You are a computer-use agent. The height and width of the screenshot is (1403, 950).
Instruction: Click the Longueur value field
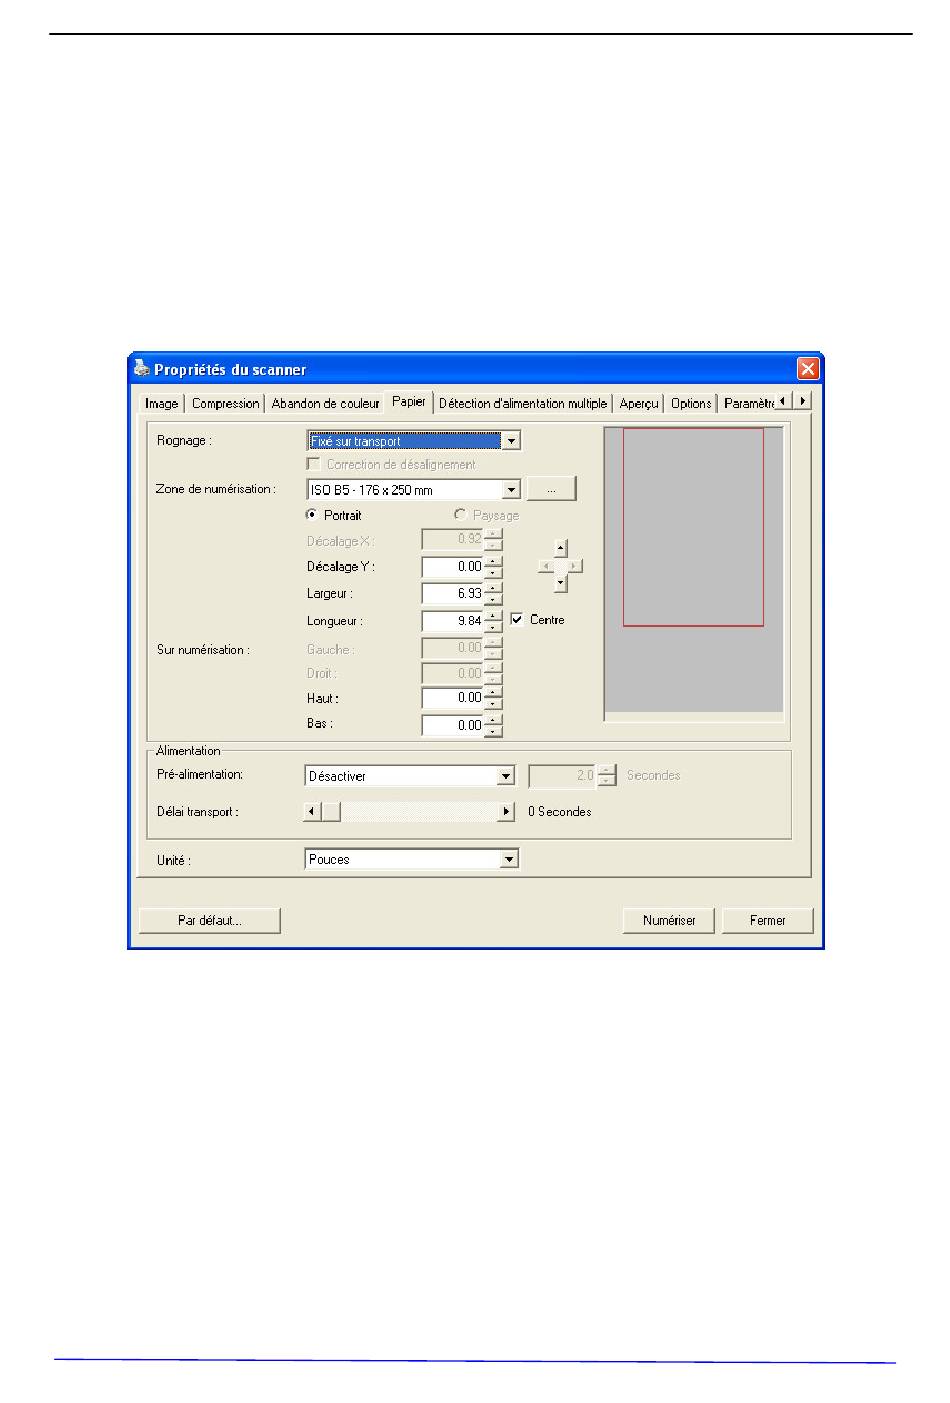453,620
